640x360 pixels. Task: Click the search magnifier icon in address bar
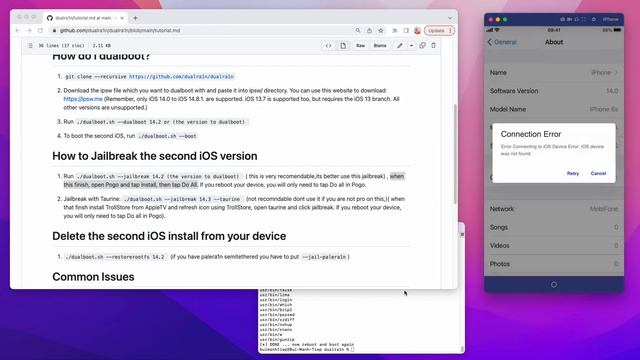pyautogui.click(x=358, y=31)
